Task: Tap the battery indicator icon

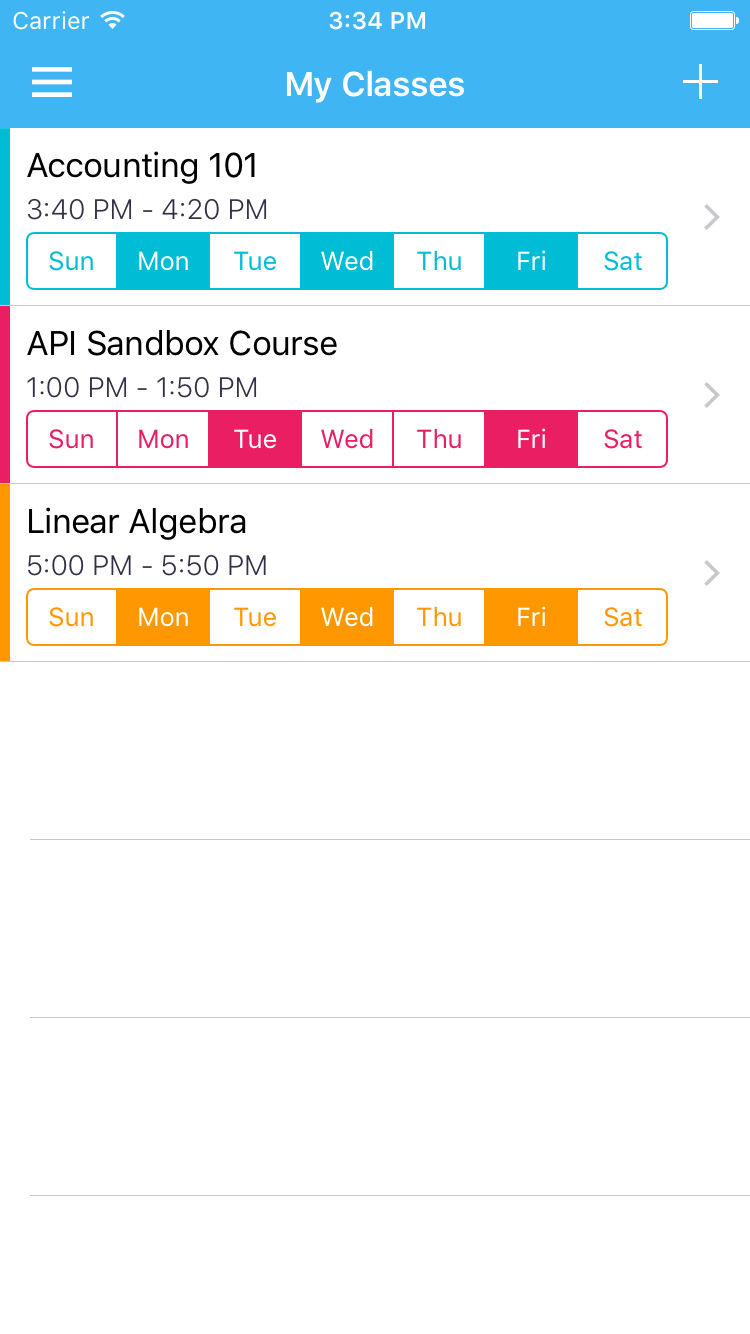Action: point(713,20)
